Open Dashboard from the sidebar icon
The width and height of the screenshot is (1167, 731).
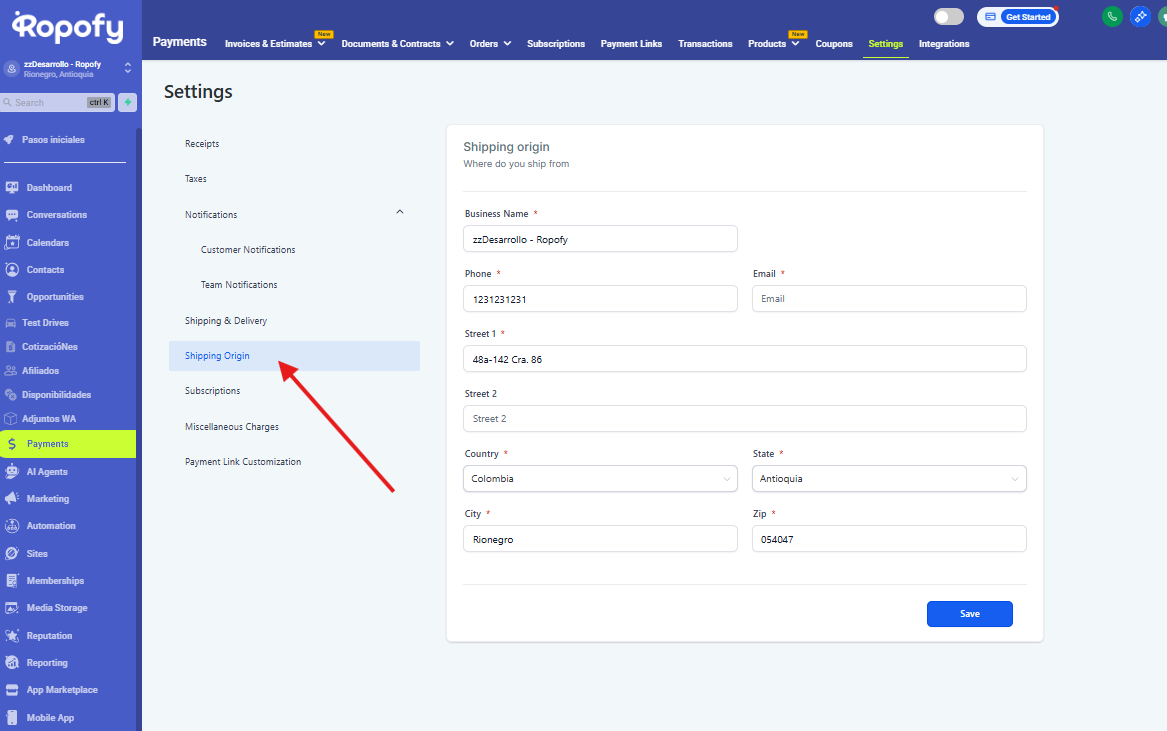click(x=12, y=188)
